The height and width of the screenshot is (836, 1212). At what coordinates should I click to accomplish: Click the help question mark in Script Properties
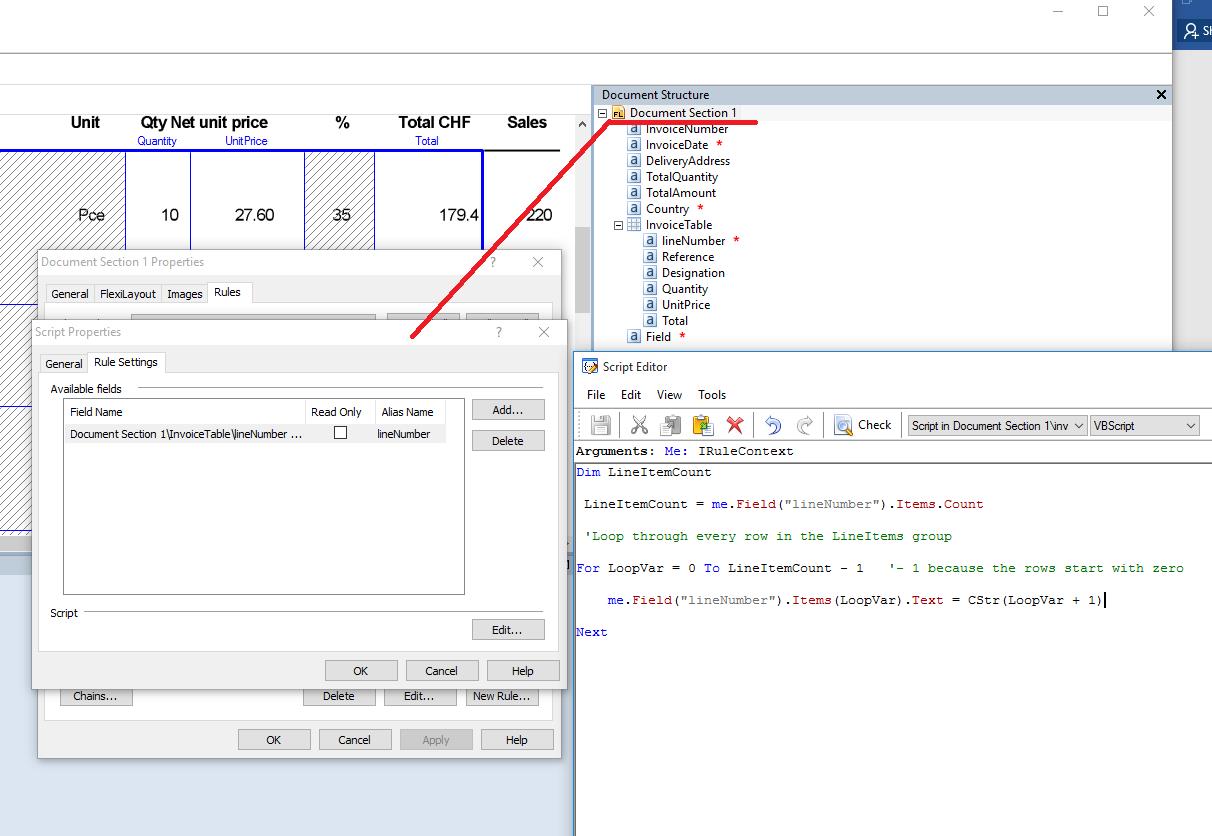[x=499, y=332]
